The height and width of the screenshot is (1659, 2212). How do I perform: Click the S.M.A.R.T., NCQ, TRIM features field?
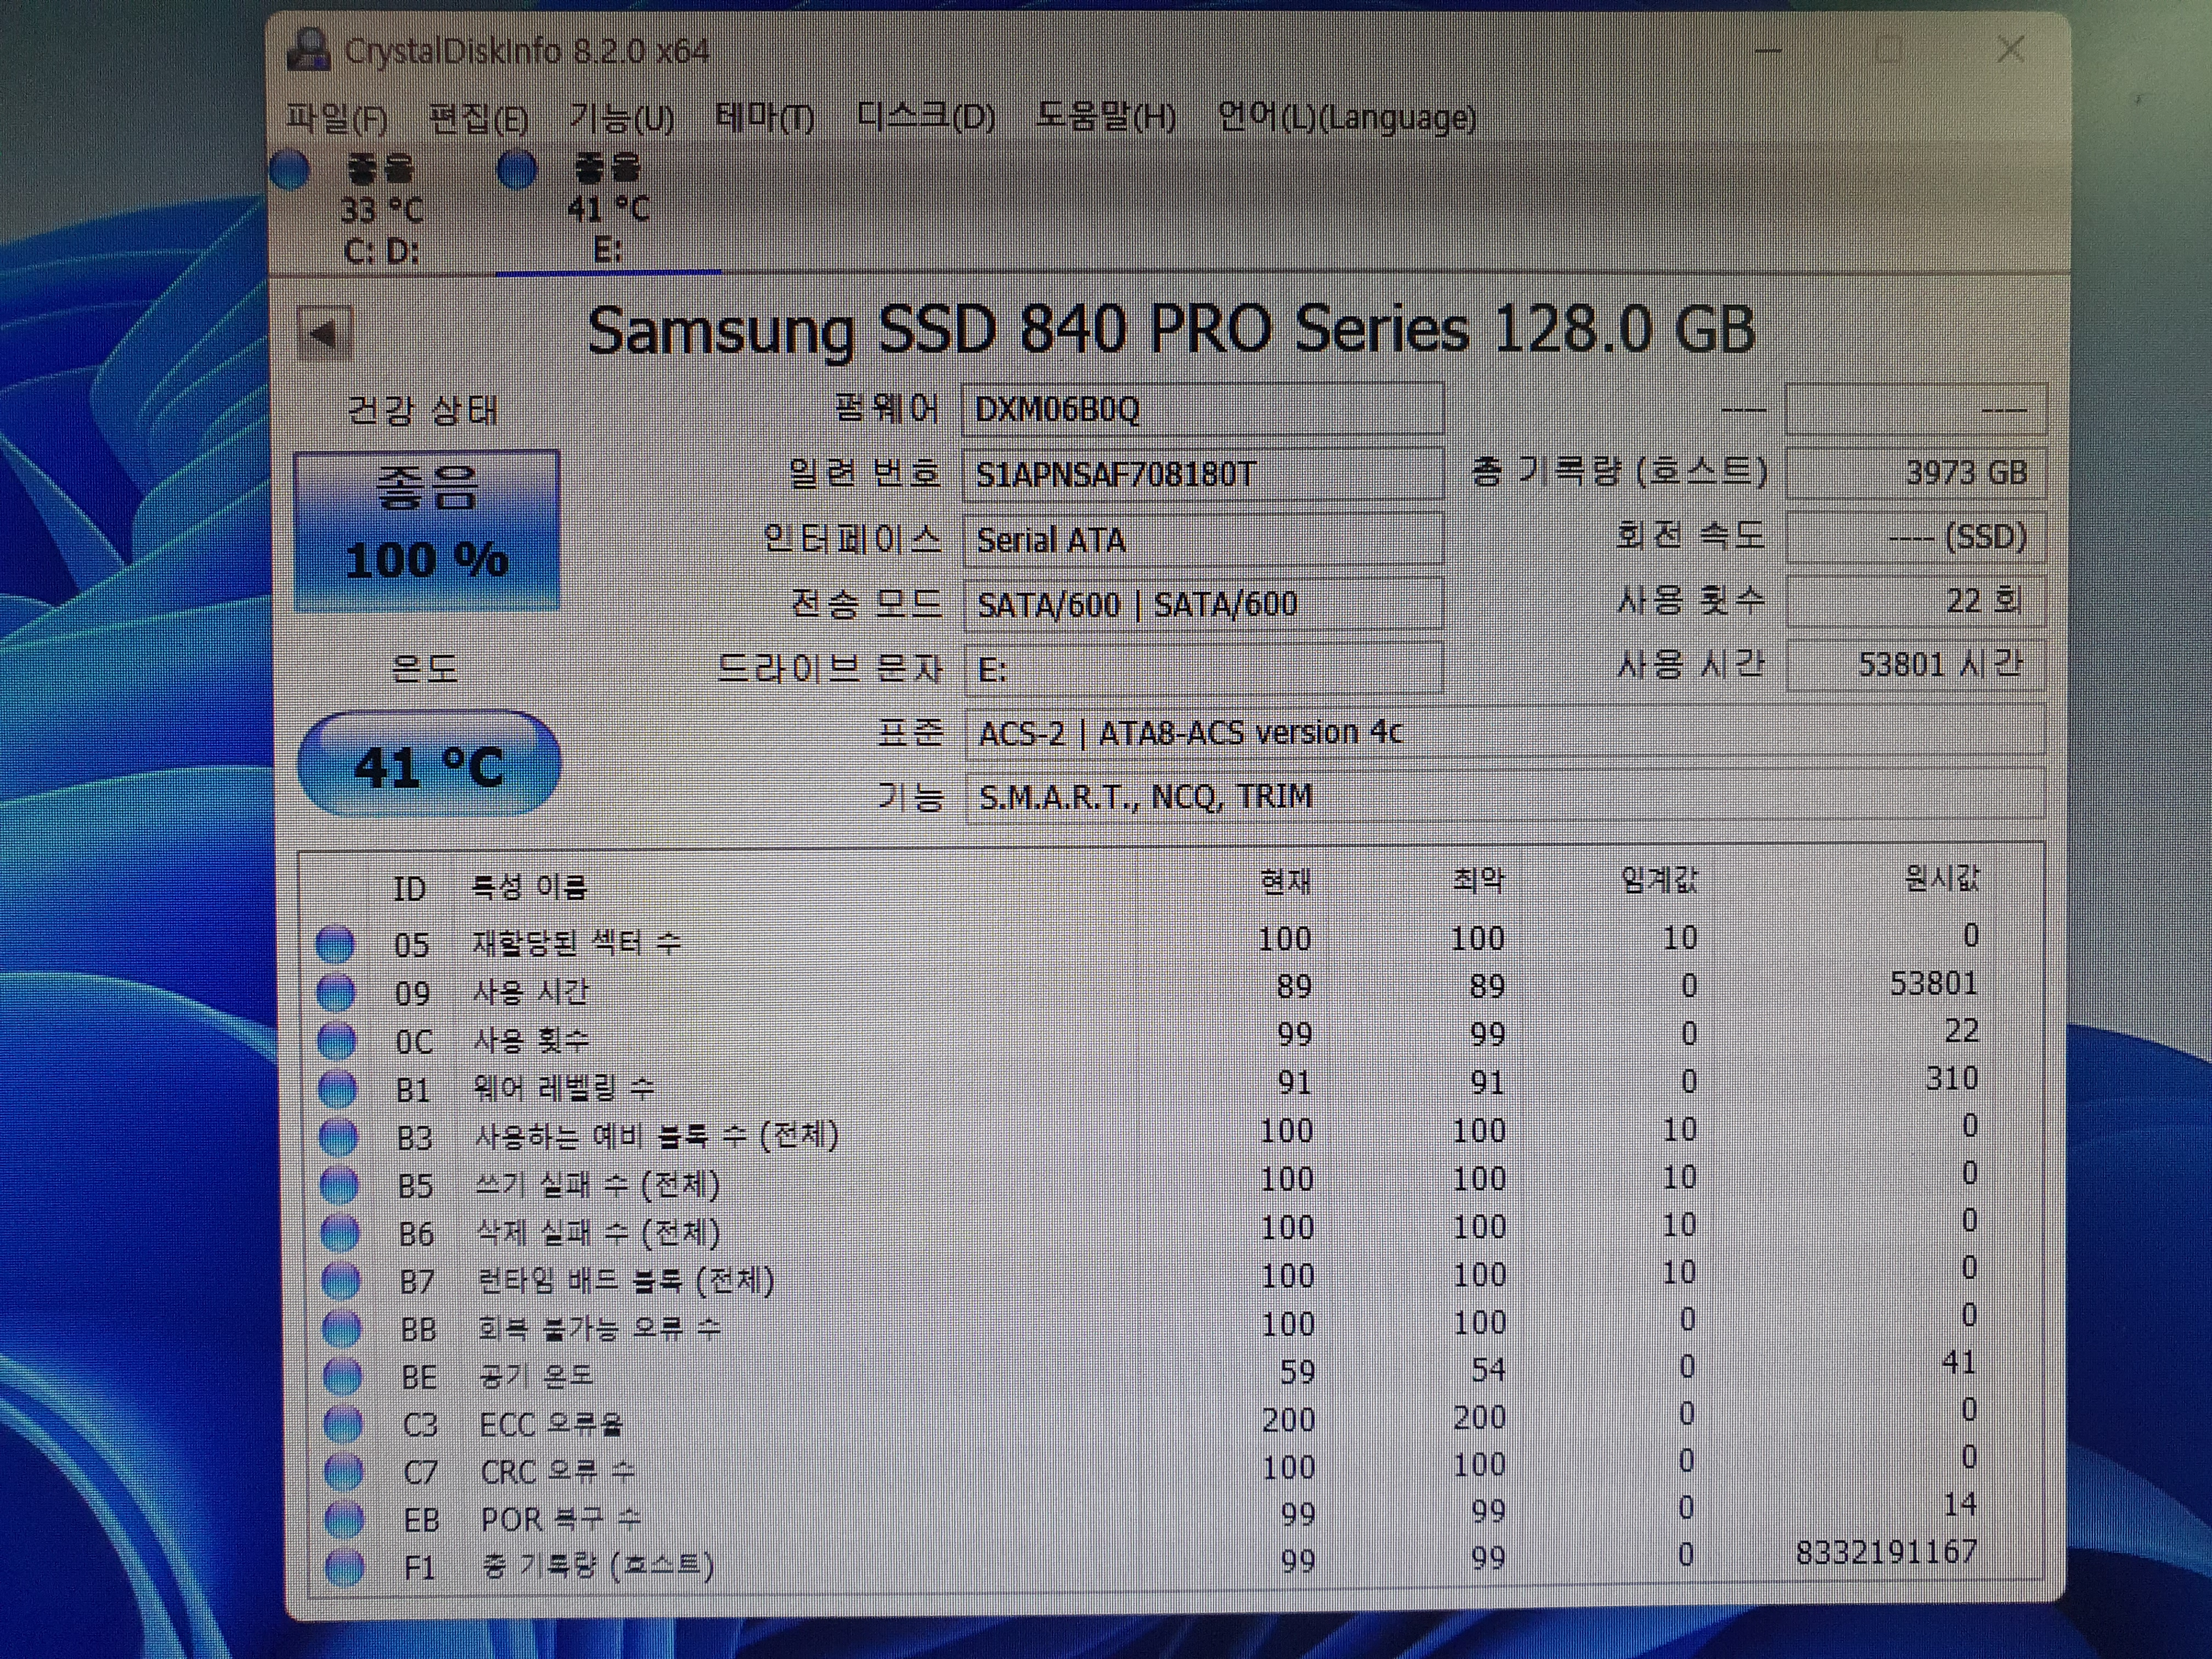pyautogui.click(x=1504, y=797)
